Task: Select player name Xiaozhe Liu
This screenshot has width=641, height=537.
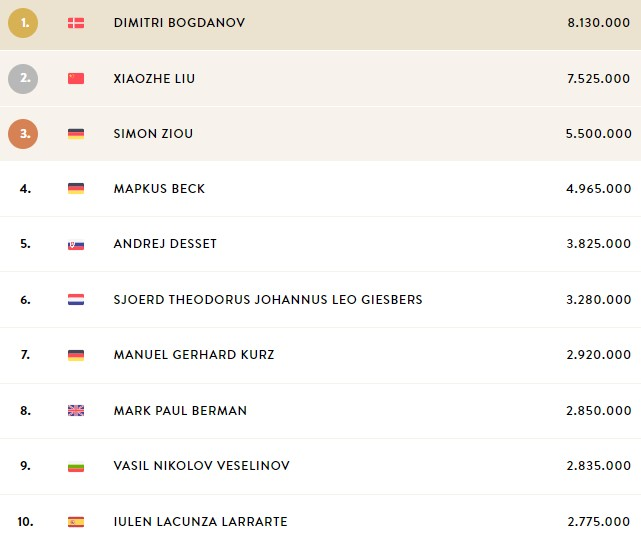Action: click(x=154, y=78)
